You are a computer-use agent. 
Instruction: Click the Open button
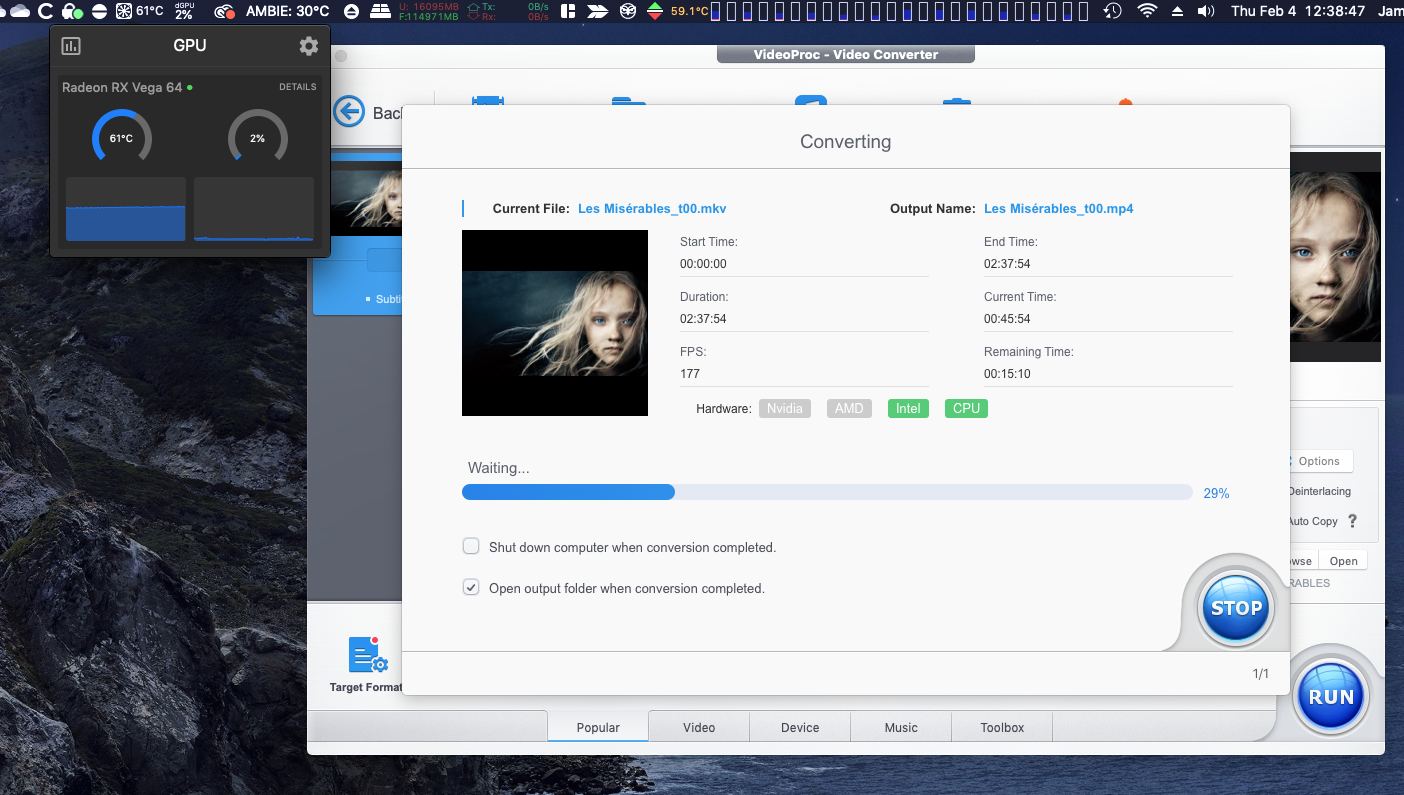[1343, 561]
